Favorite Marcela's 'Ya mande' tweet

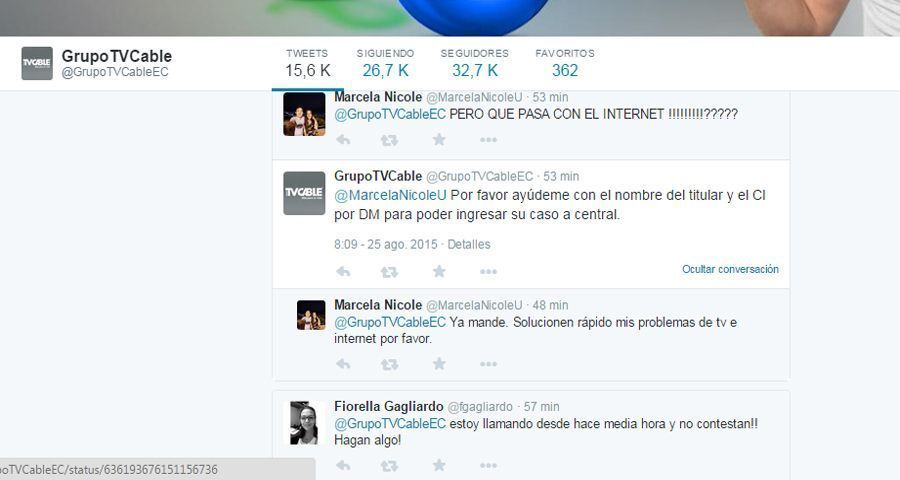click(438, 364)
